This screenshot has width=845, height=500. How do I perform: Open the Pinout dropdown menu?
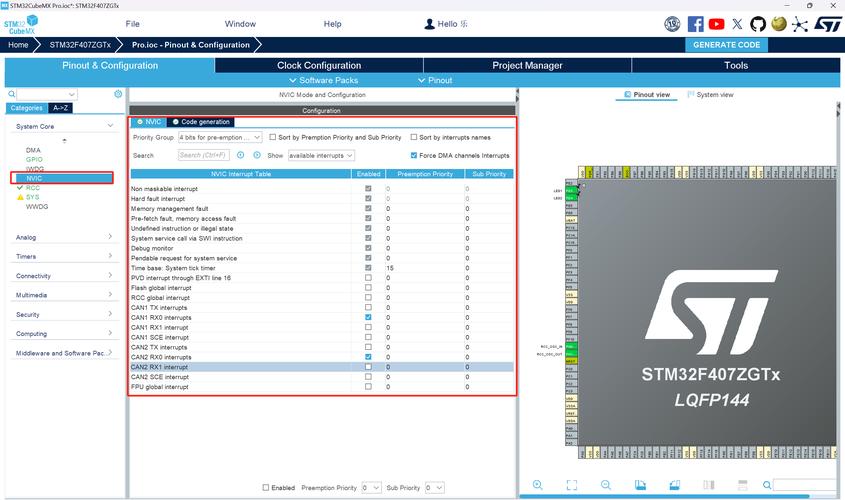(x=435, y=80)
